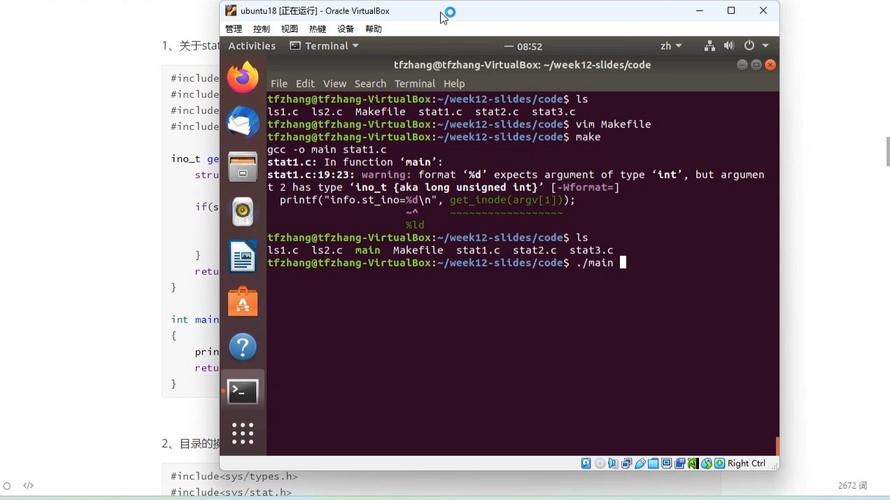The image size is (890, 500).
Task: Open the Files manager in the dock
Action: pos(243,167)
